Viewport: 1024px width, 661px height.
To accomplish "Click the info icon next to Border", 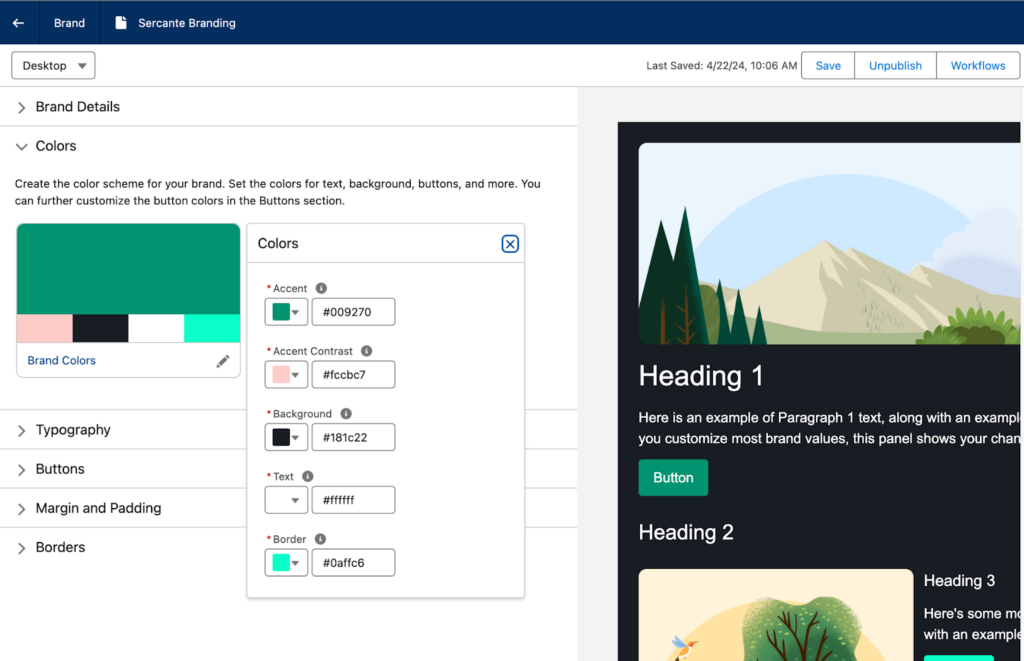I will 320,539.
